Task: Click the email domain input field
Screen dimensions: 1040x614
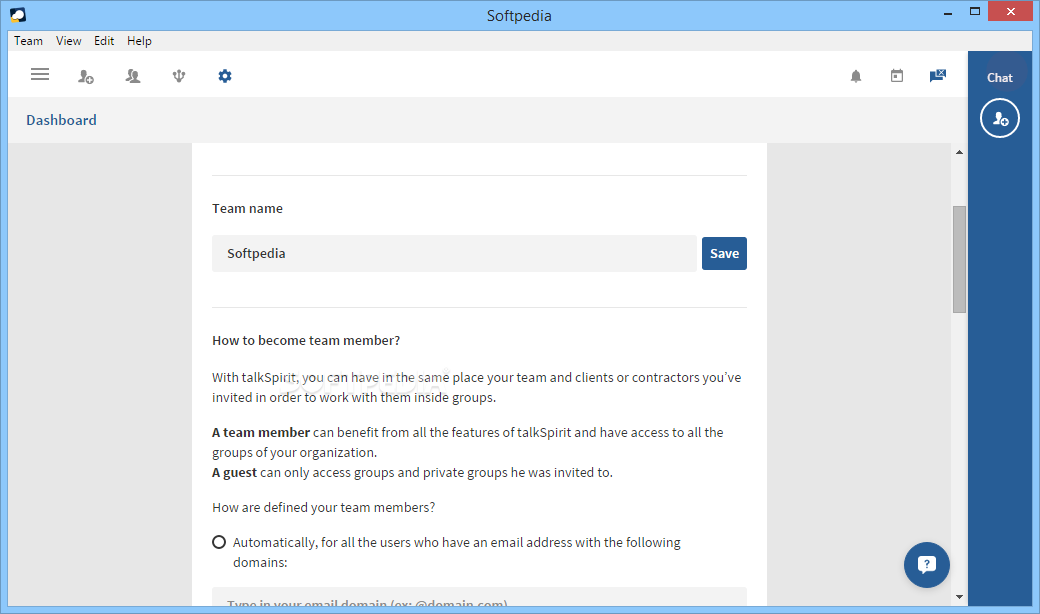Action: (x=480, y=596)
